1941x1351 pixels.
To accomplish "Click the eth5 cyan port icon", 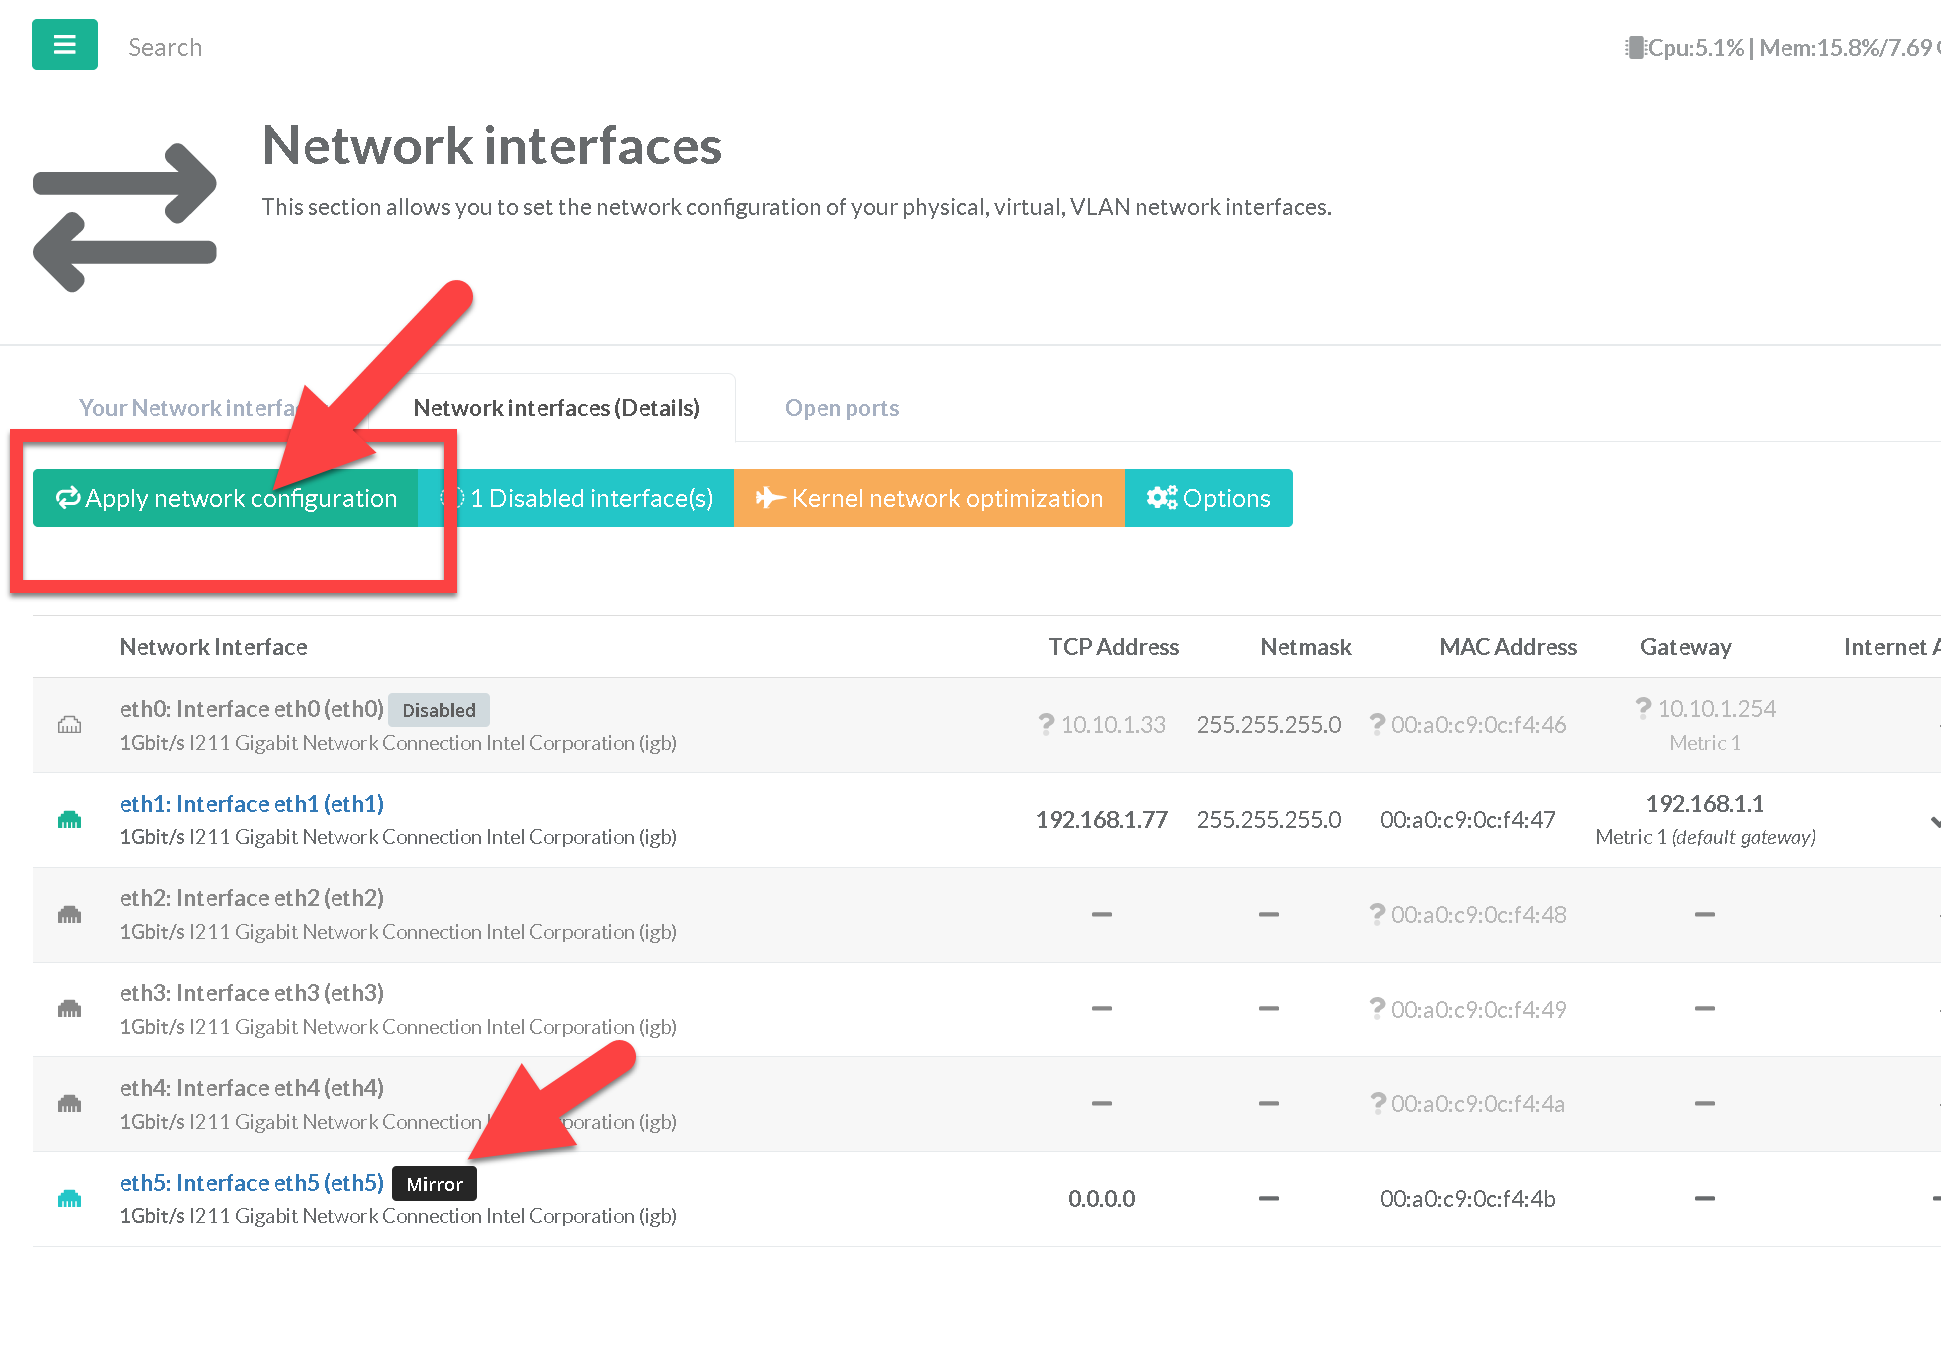I will pyautogui.click(x=69, y=1198).
